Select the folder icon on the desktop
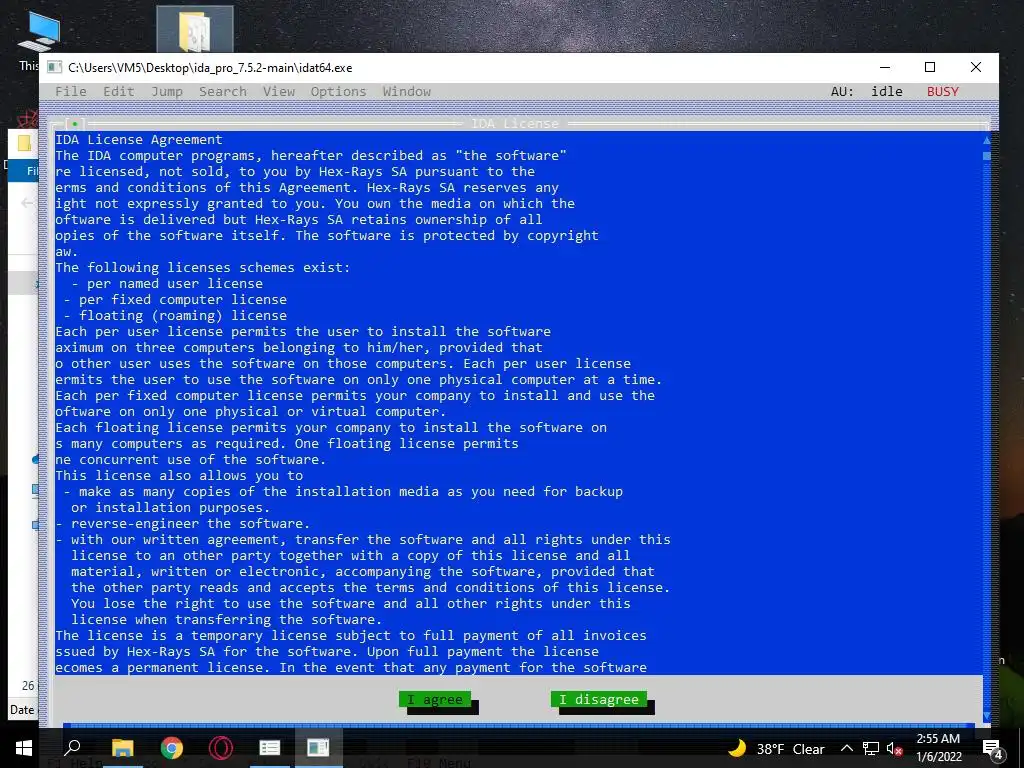1024x768 pixels. point(195,29)
